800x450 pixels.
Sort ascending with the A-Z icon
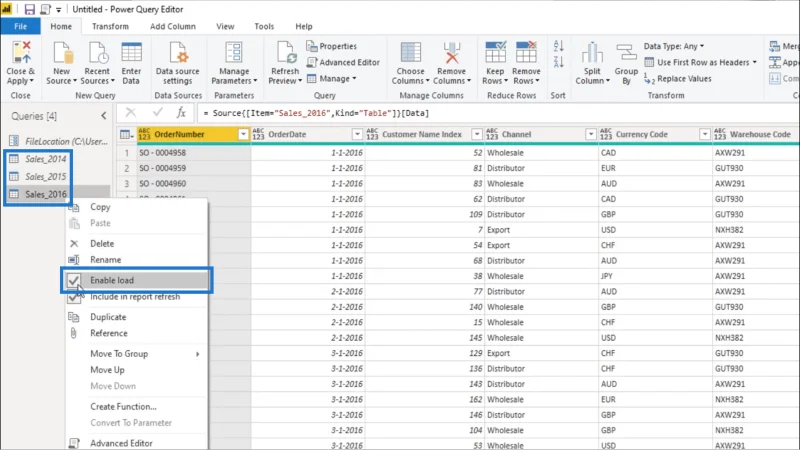click(x=559, y=46)
